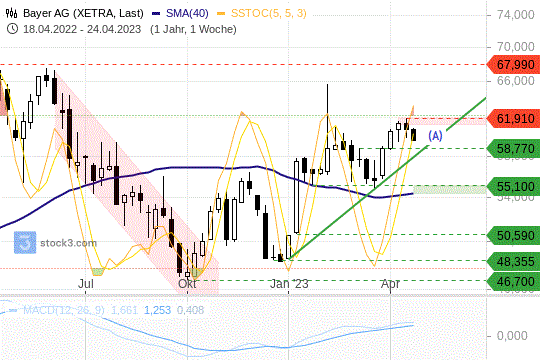Click the green 58,770 support price label
Viewport: 540px width, 360px height.
tap(514, 148)
